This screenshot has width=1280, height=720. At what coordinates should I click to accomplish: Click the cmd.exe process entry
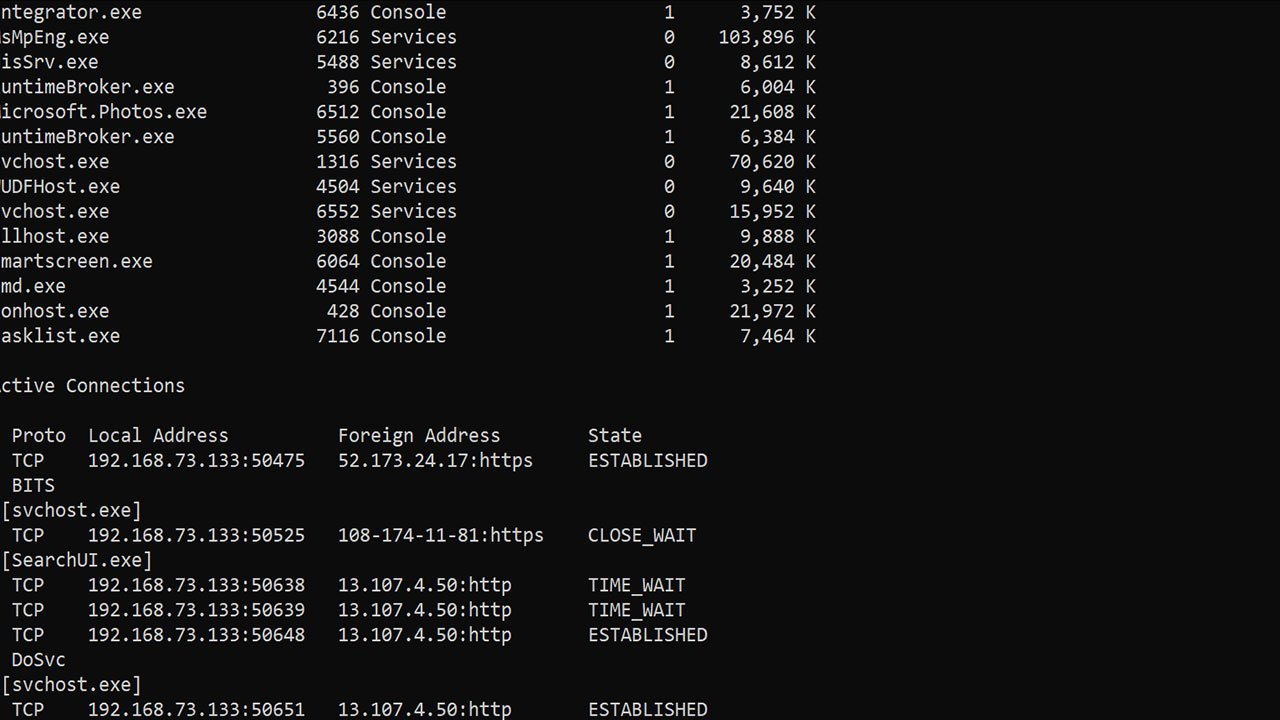tap(33, 287)
